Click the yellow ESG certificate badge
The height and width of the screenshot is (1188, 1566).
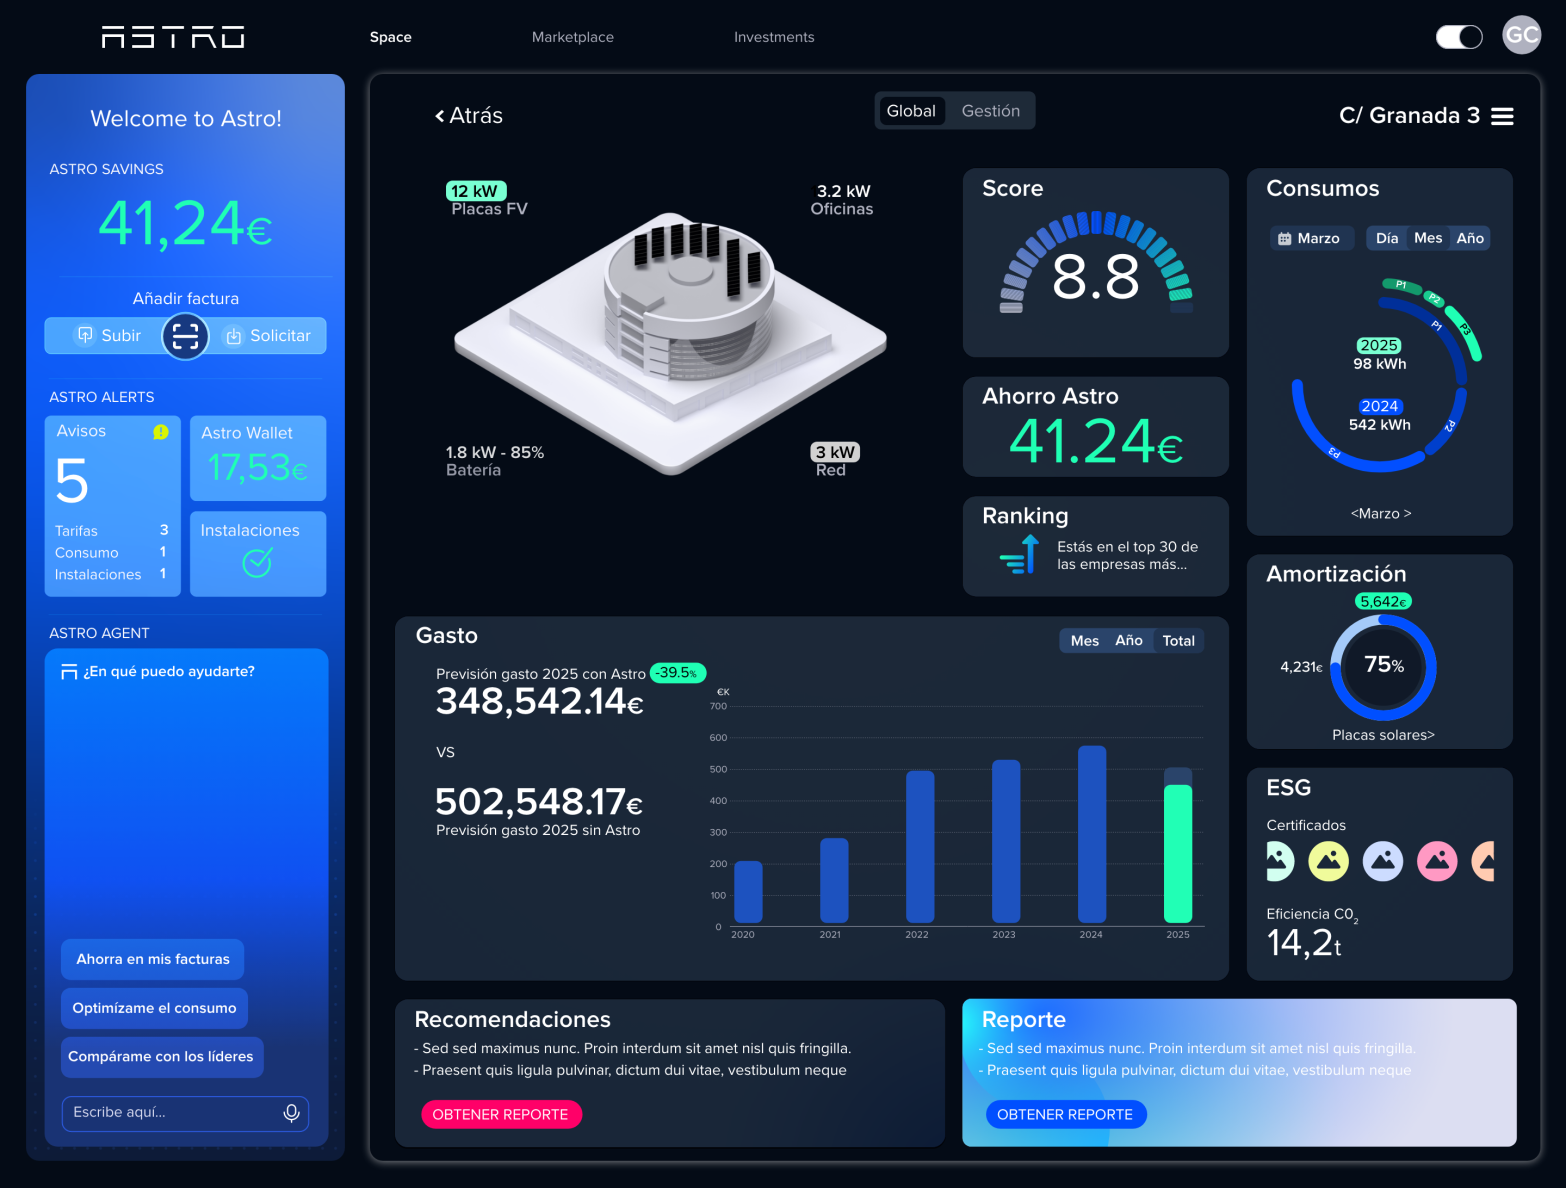tap(1328, 861)
